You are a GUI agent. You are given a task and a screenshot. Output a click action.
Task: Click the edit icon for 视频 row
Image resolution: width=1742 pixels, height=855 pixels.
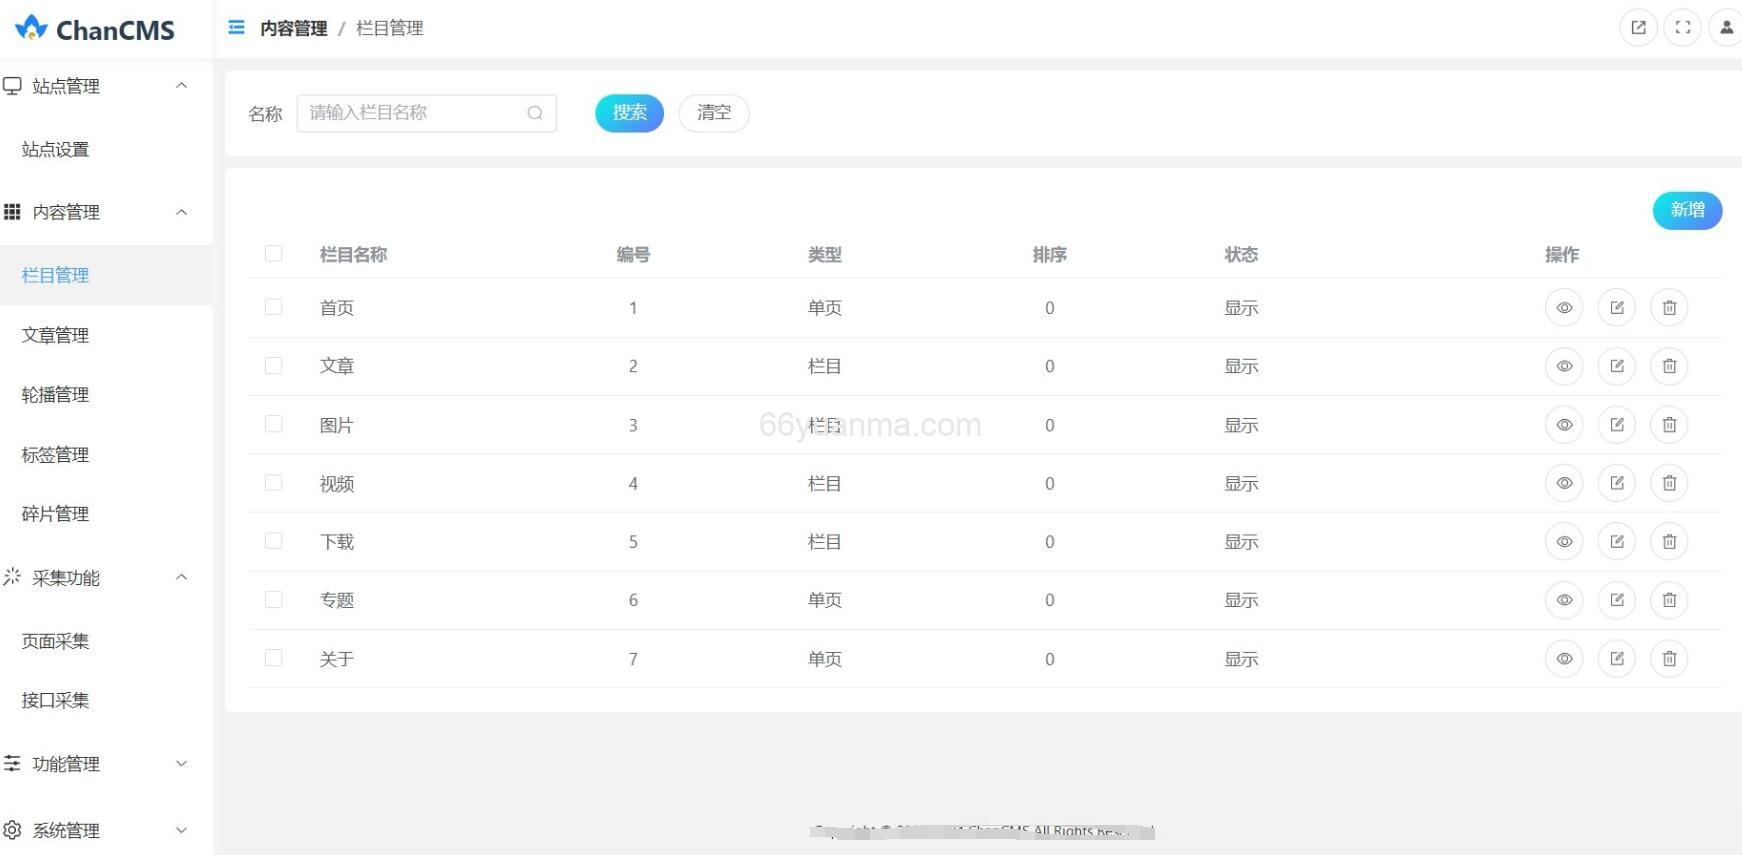click(1616, 483)
